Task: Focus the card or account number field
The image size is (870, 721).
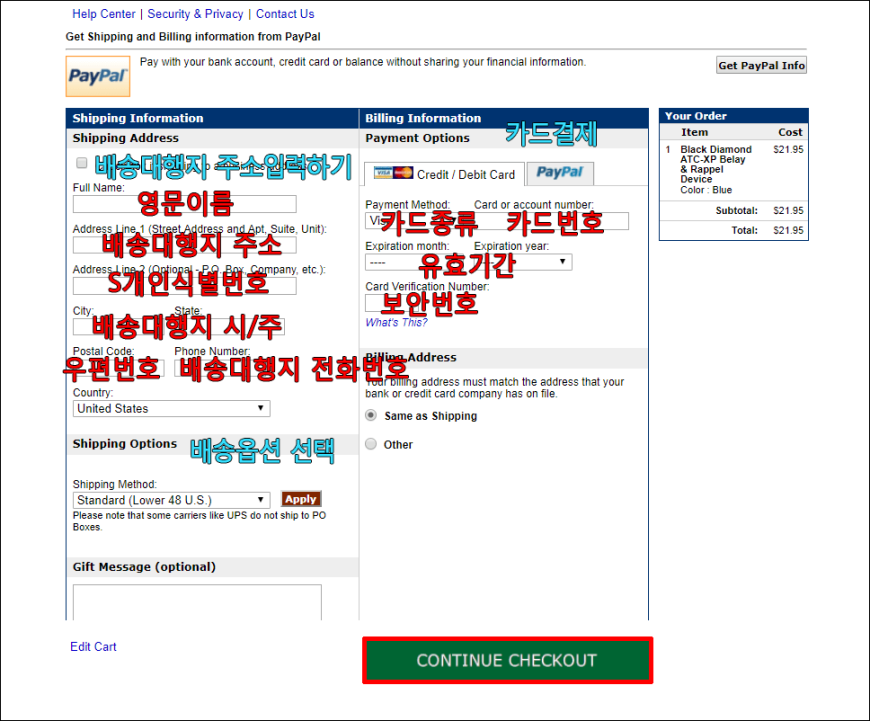Action: click(551, 221)
